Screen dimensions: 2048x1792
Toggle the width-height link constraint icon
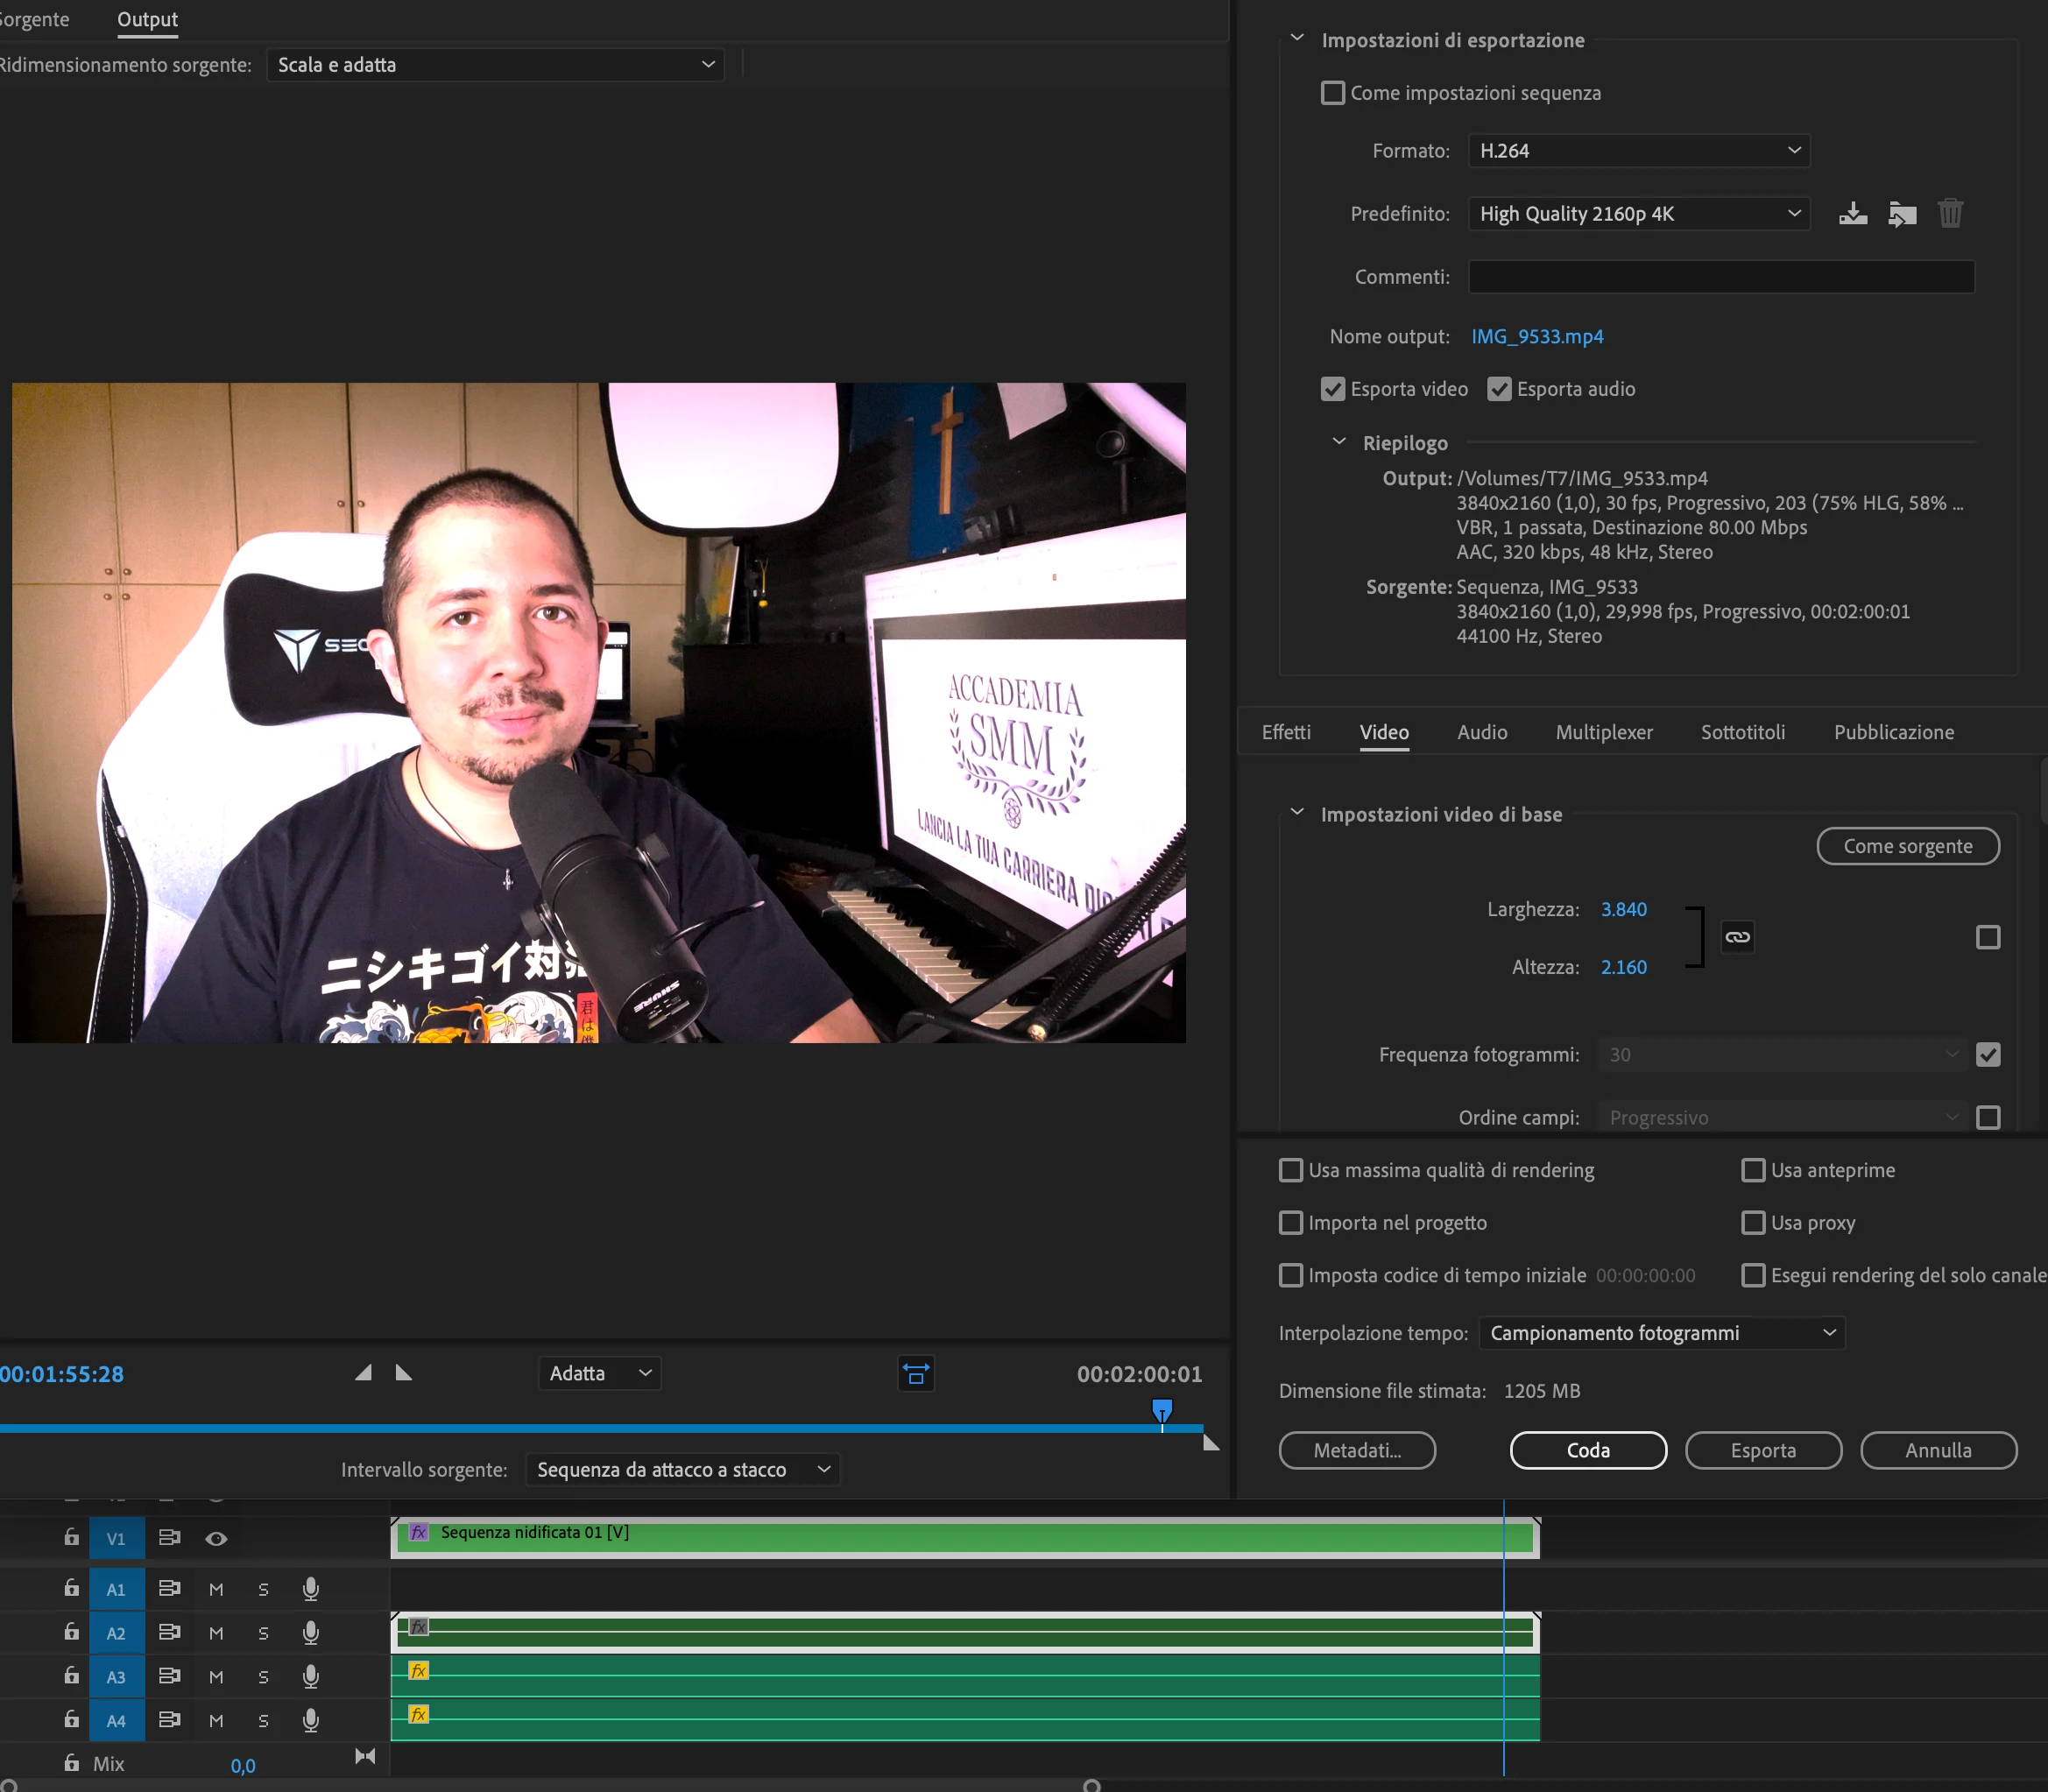pyautogui.click(x=1737, y=937)
